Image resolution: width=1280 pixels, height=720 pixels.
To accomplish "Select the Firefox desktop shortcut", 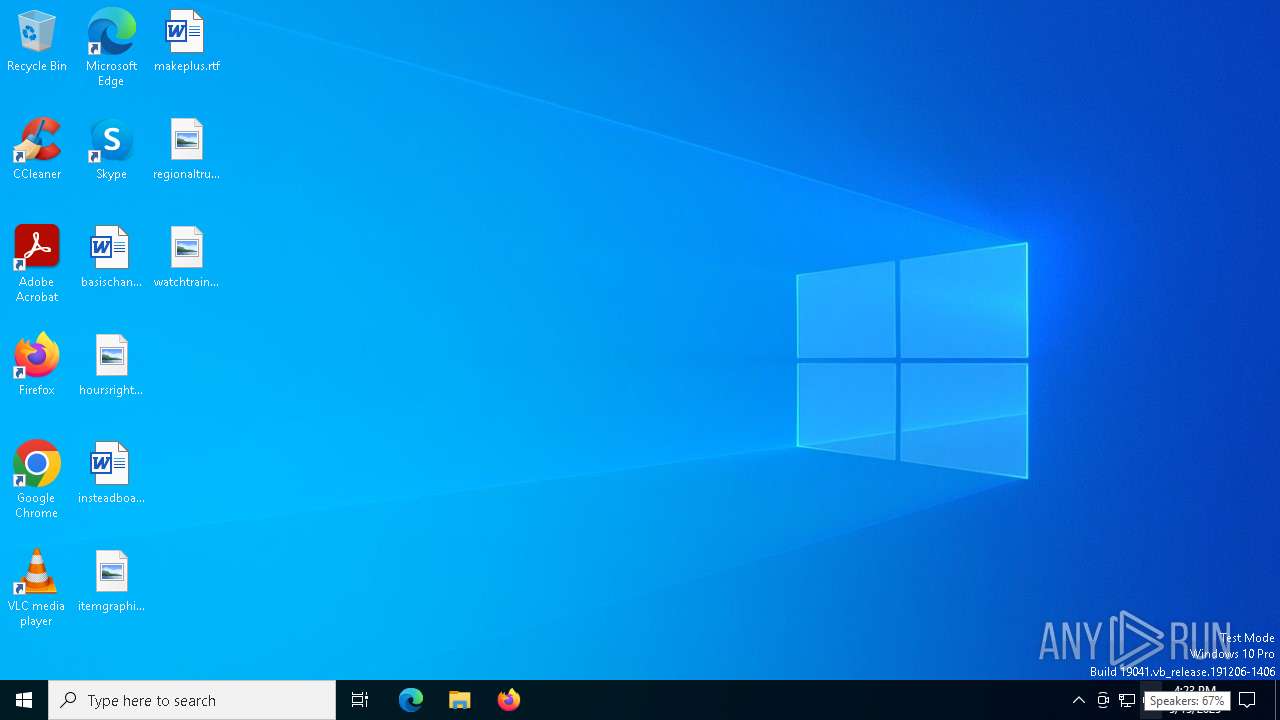I will coord(37,366).
